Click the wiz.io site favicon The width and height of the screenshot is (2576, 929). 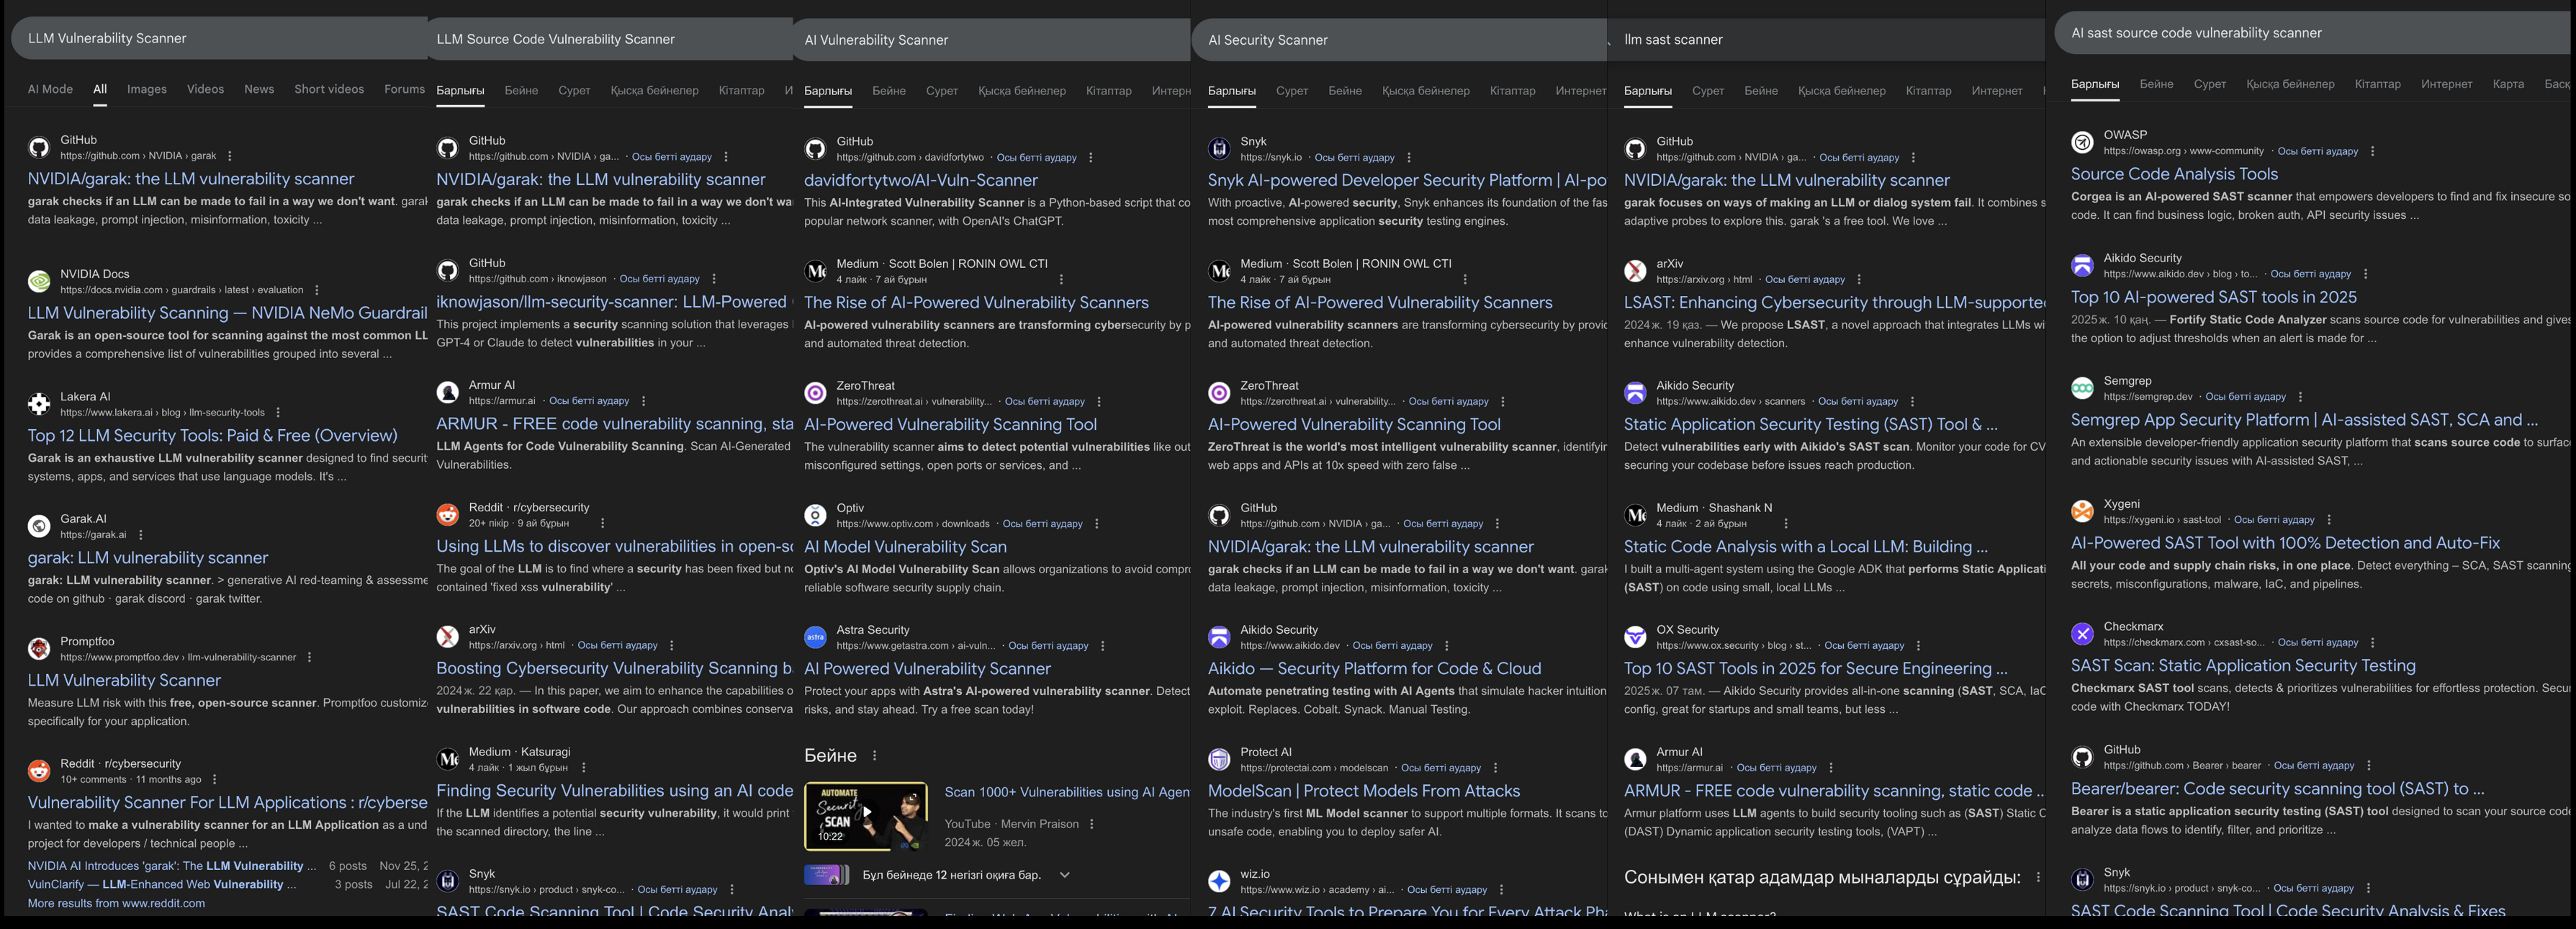pos(1219,881)
